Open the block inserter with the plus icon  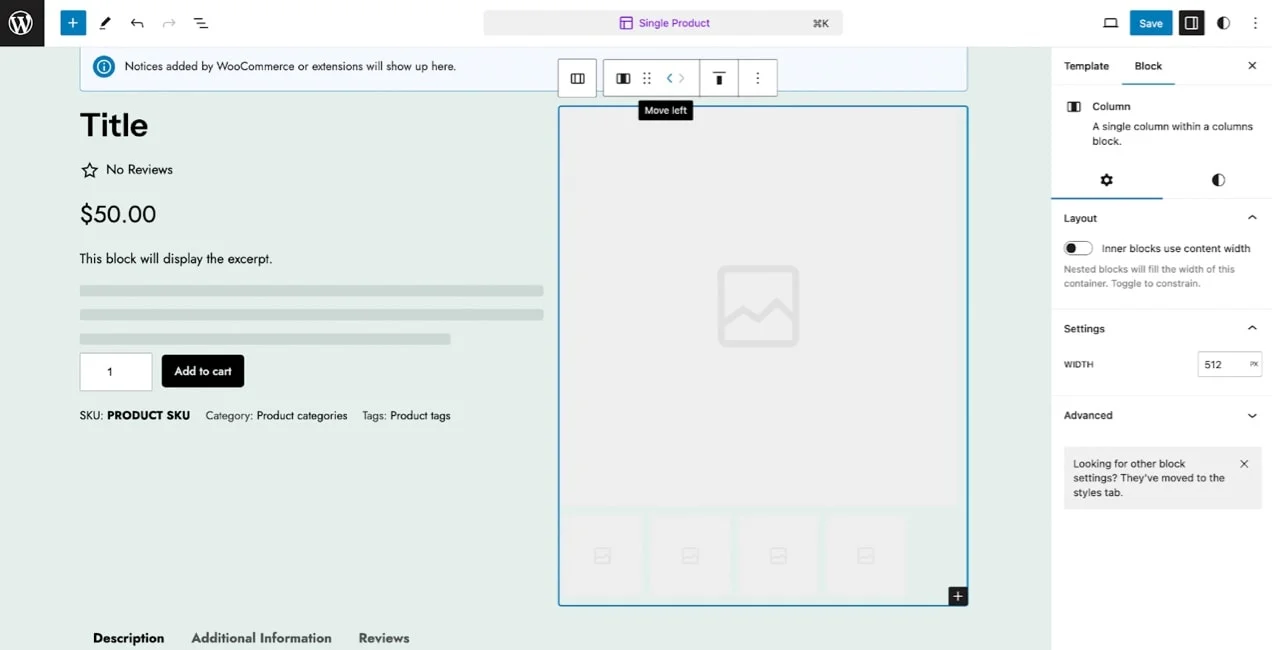tap(72, 22)
